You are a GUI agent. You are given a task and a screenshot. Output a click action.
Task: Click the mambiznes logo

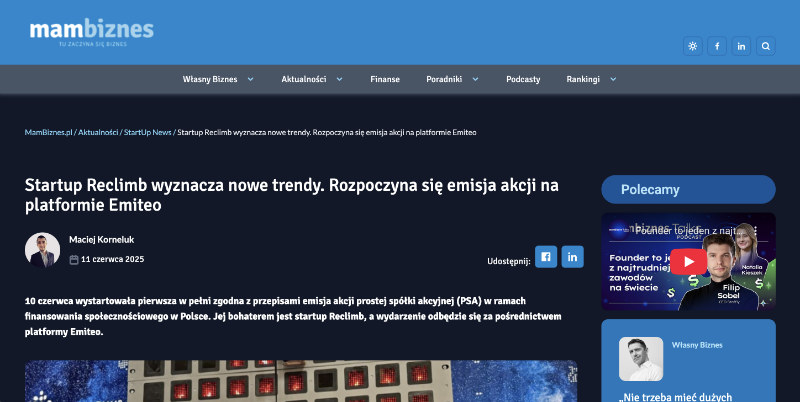point(91,32)
